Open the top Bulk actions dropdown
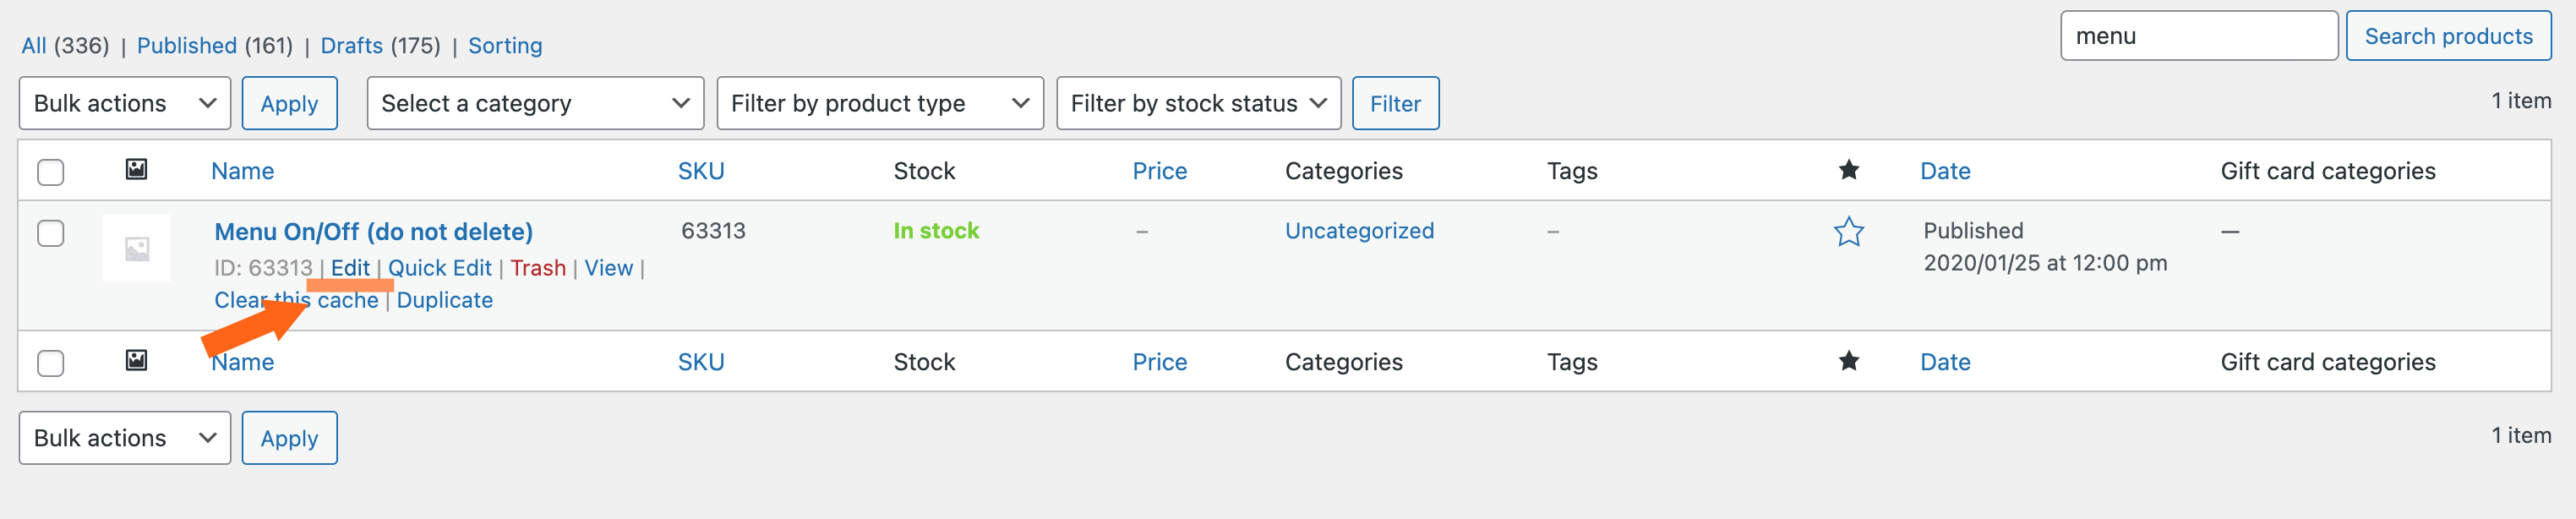This screenshot has width=2576, height=519. [x=125, y=103]
